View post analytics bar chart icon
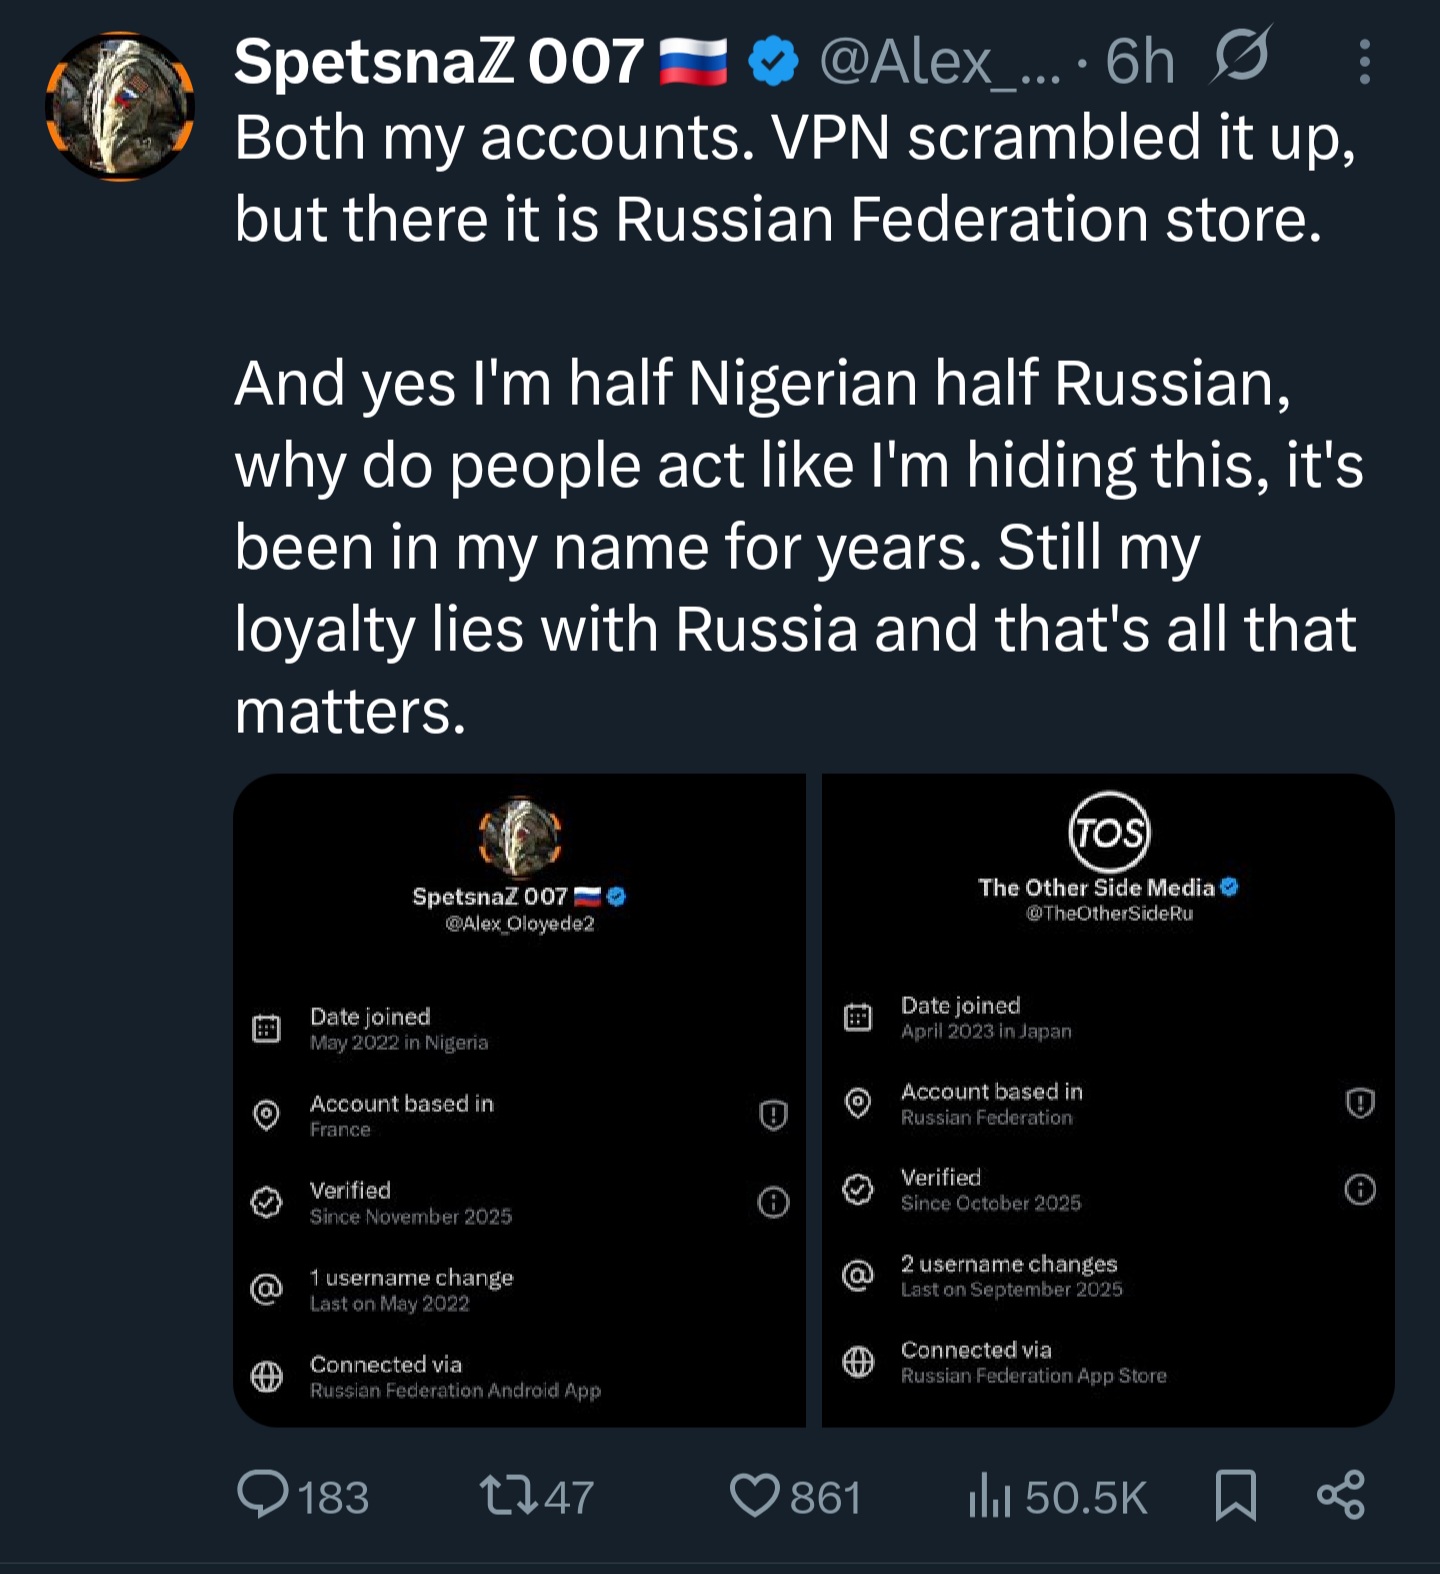 (x=990, y=1496)
